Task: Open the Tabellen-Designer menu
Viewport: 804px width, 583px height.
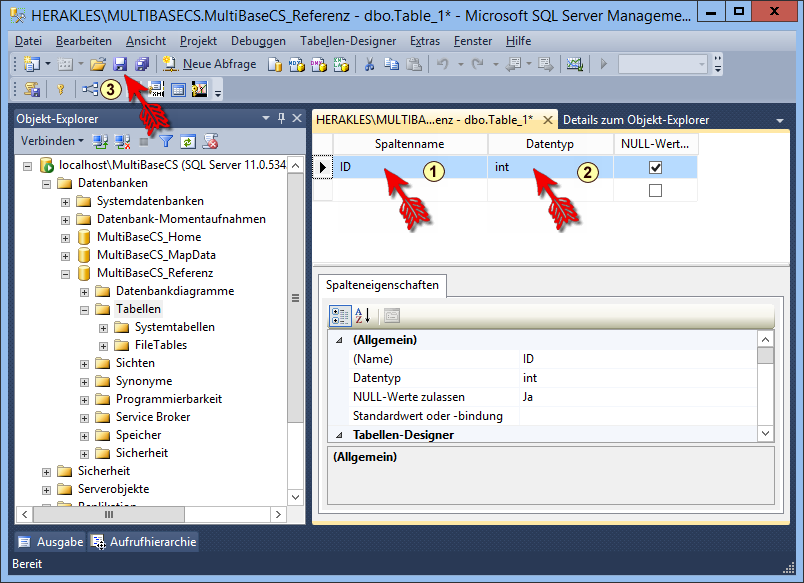Action: tap(348, 41)
